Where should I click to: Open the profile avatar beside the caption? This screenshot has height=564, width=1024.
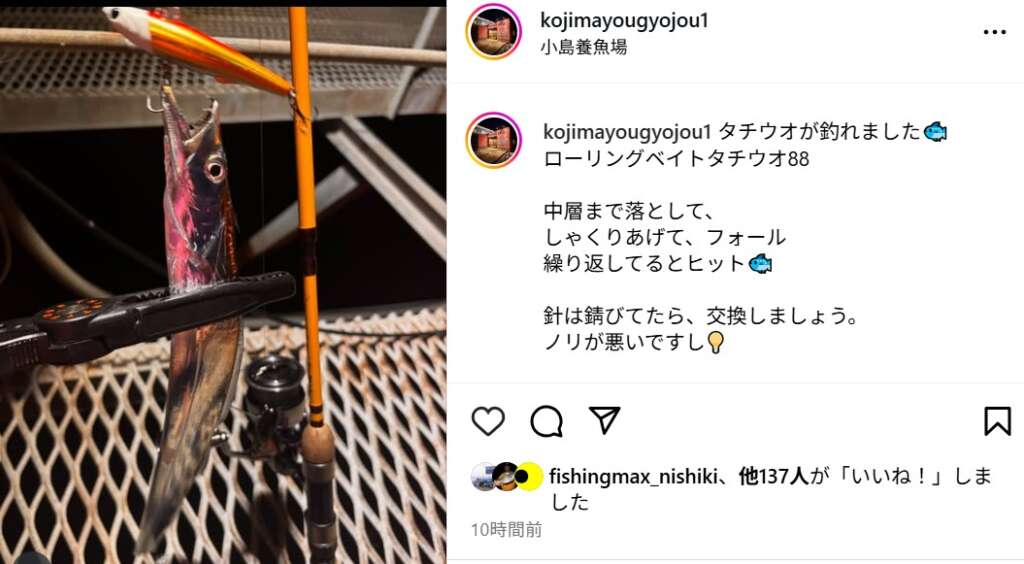pyautogui.click(x=494, y=140)
